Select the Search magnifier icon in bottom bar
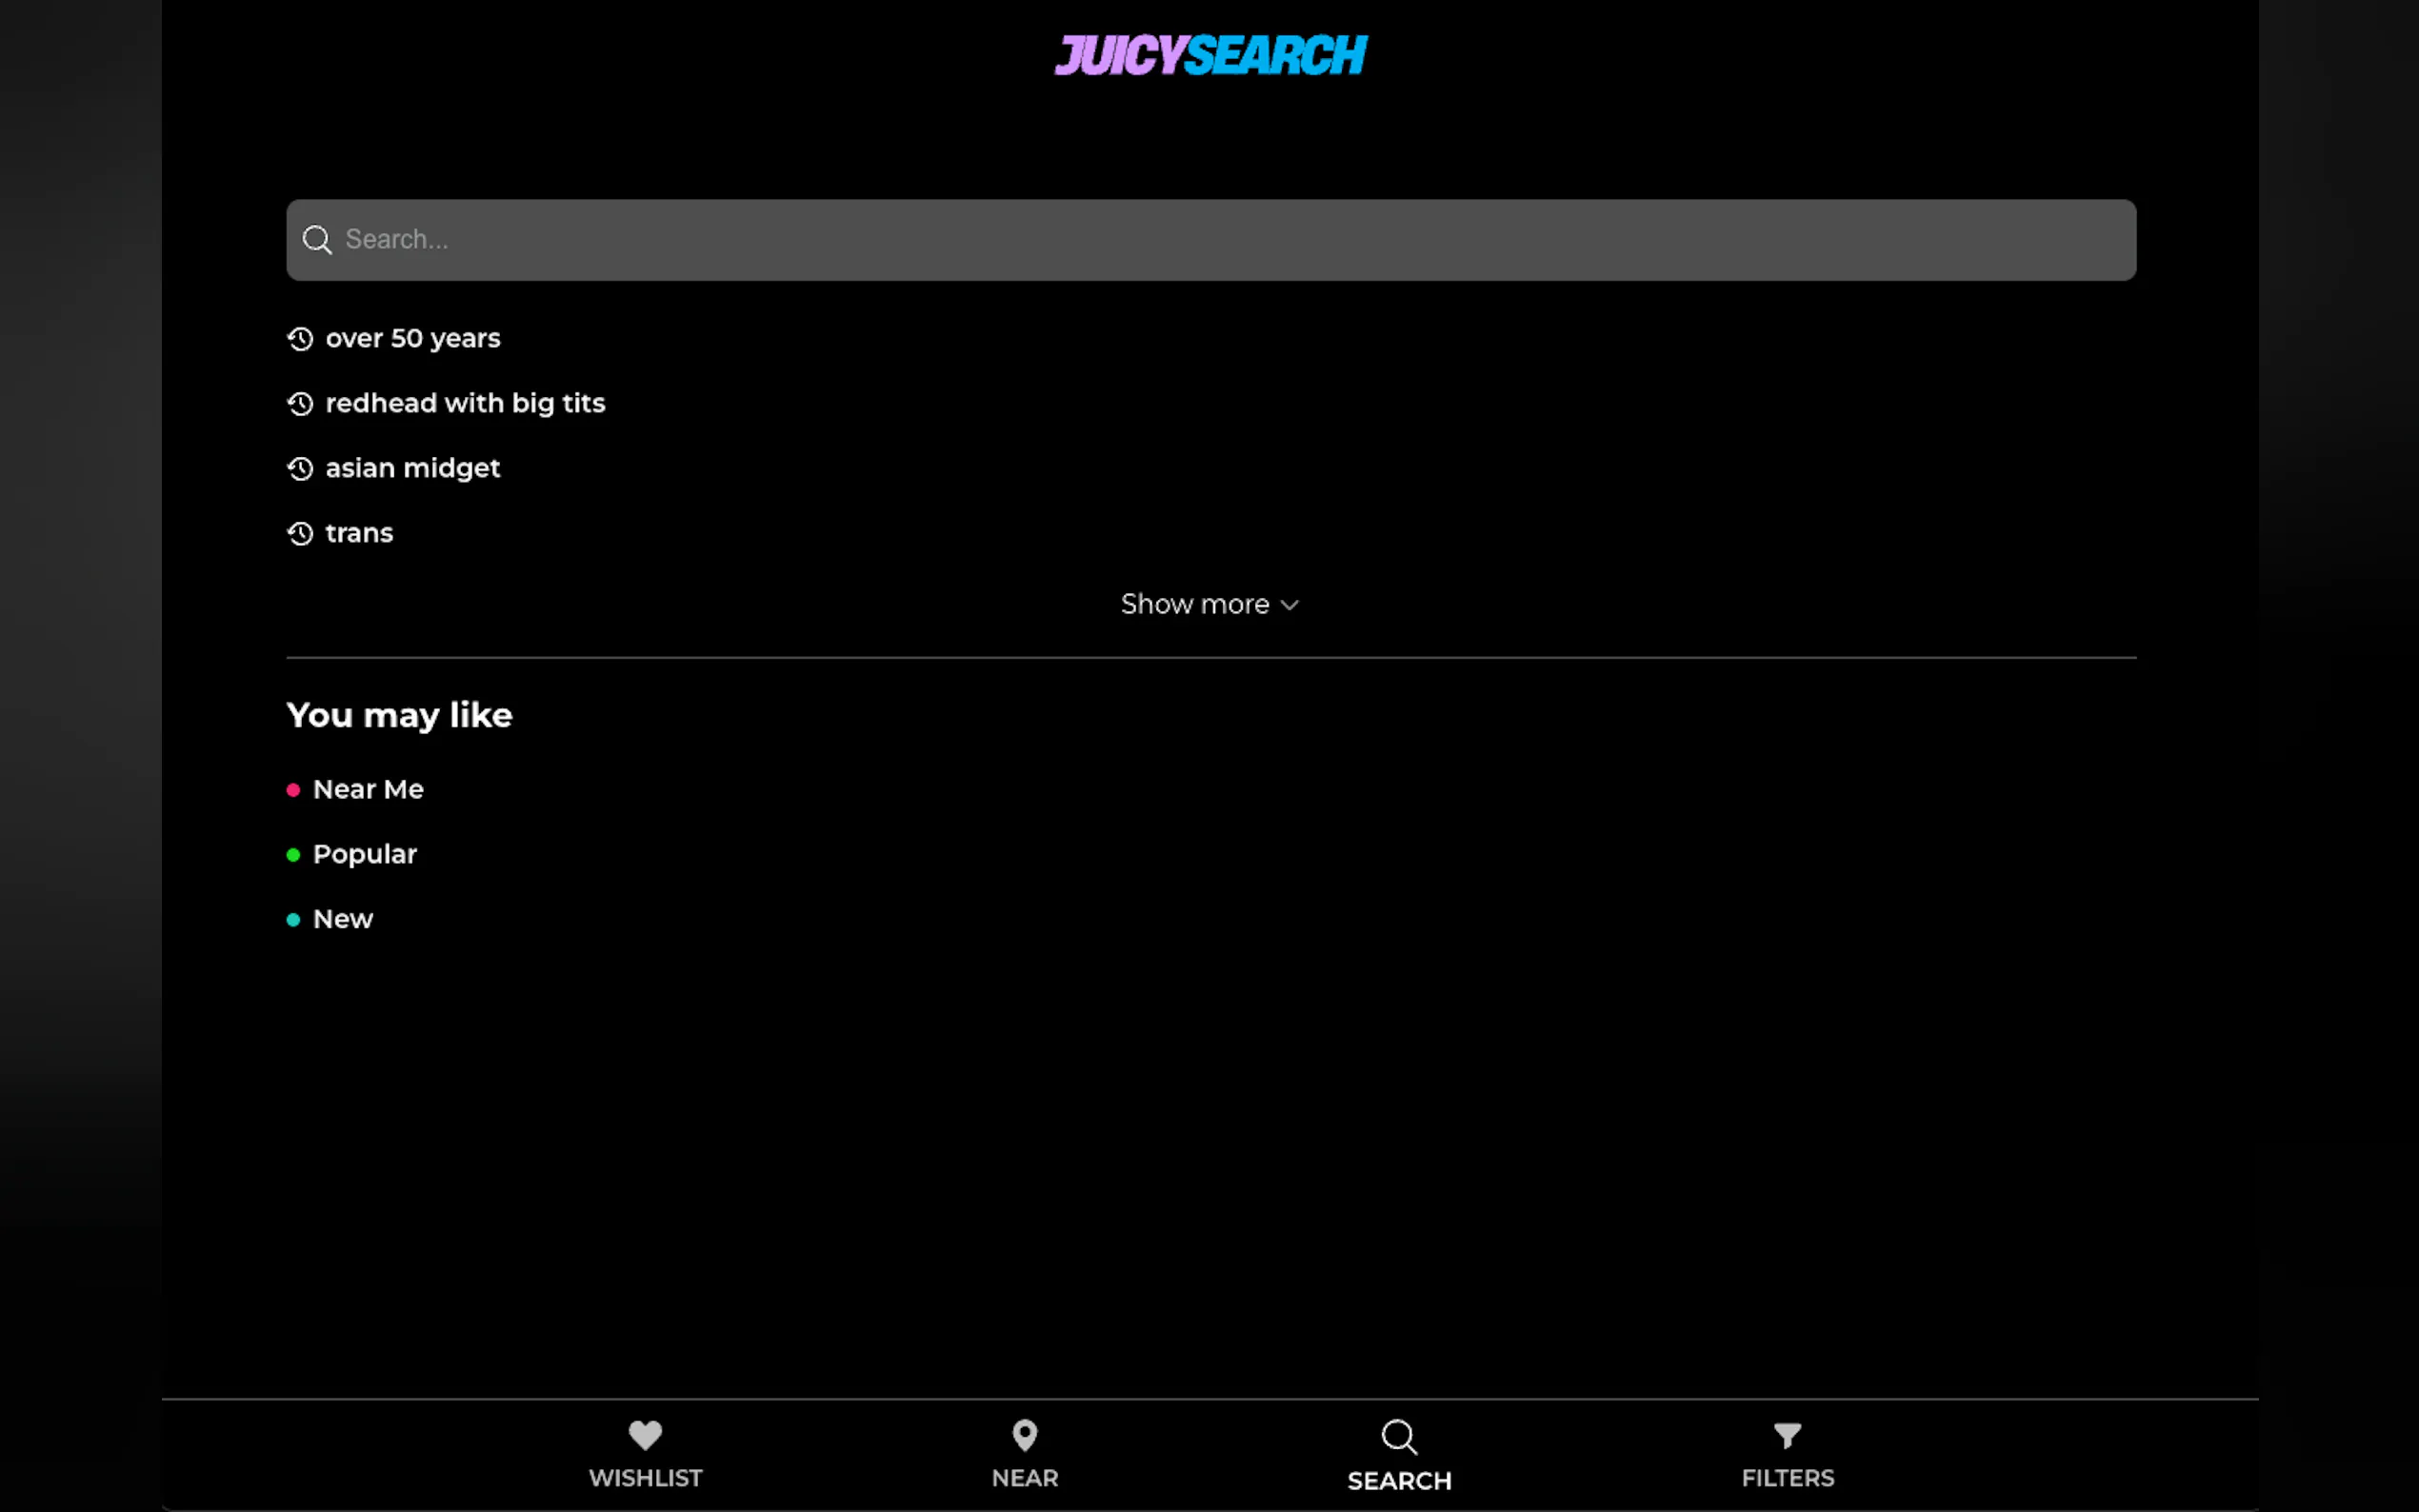The image size is (2419, 1512). (x=1398, y=1437)
